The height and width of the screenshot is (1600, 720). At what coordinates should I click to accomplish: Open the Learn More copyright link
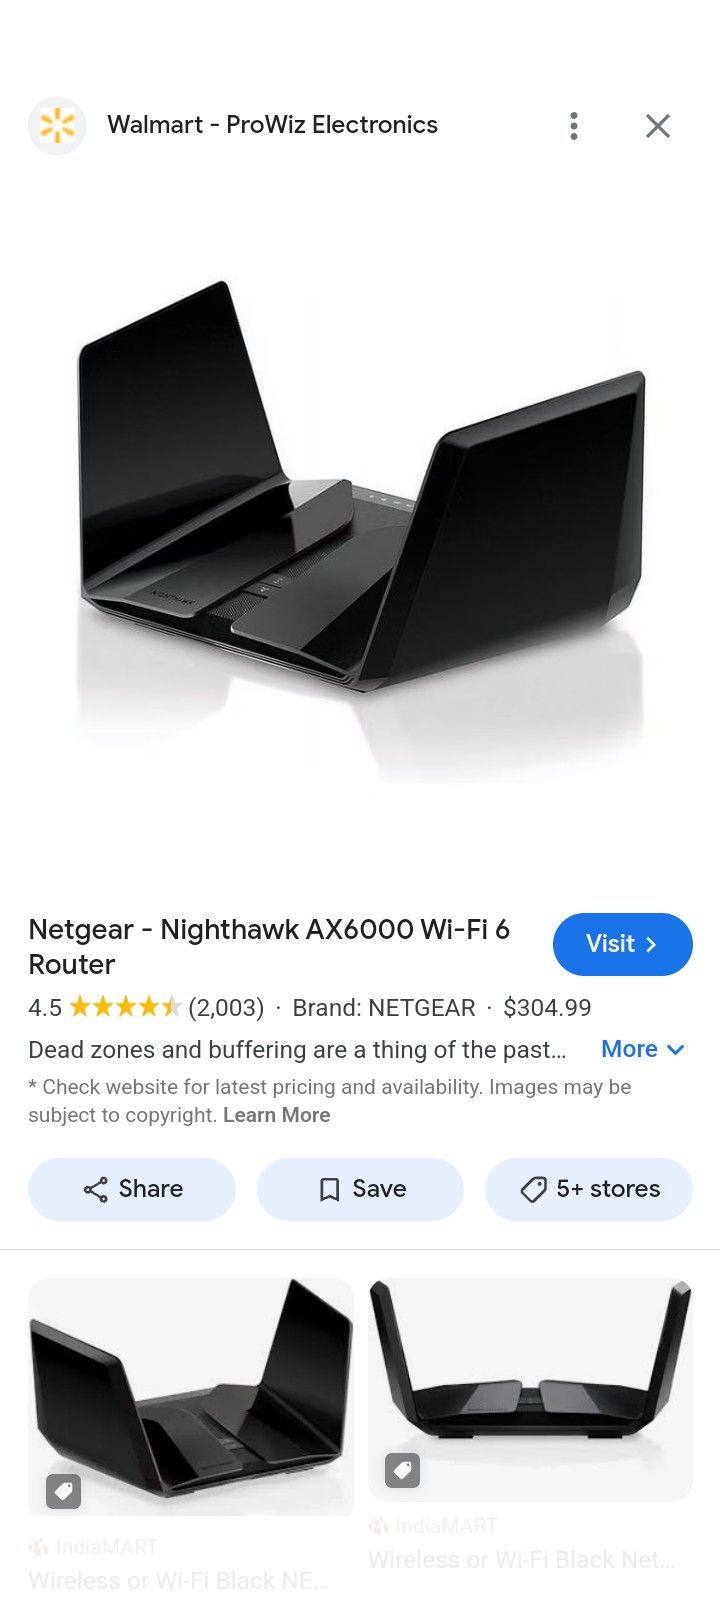tap(276, 1115)
